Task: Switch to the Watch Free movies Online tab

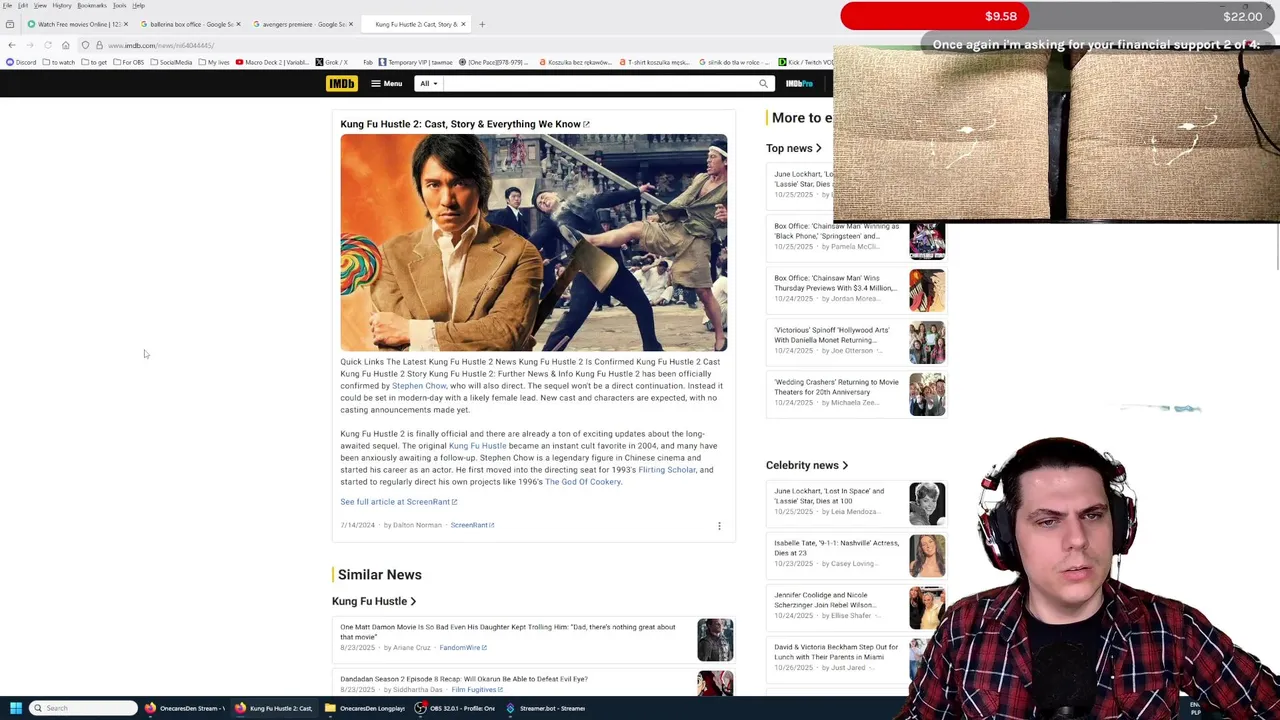Action: [x=76, y=24]
